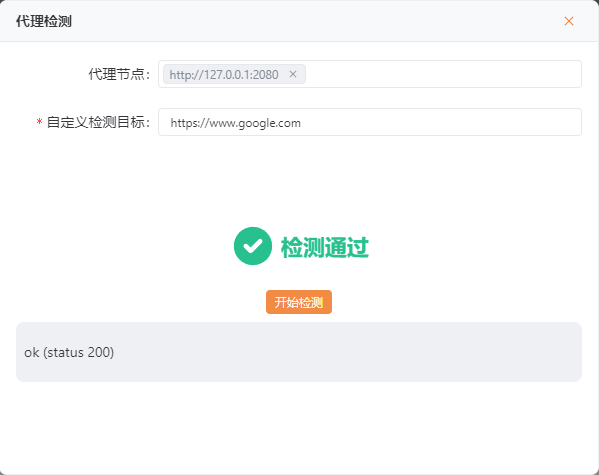Click empty space right of proxy tag
Screen dimensions: 599x475
[x=443, y=74]
